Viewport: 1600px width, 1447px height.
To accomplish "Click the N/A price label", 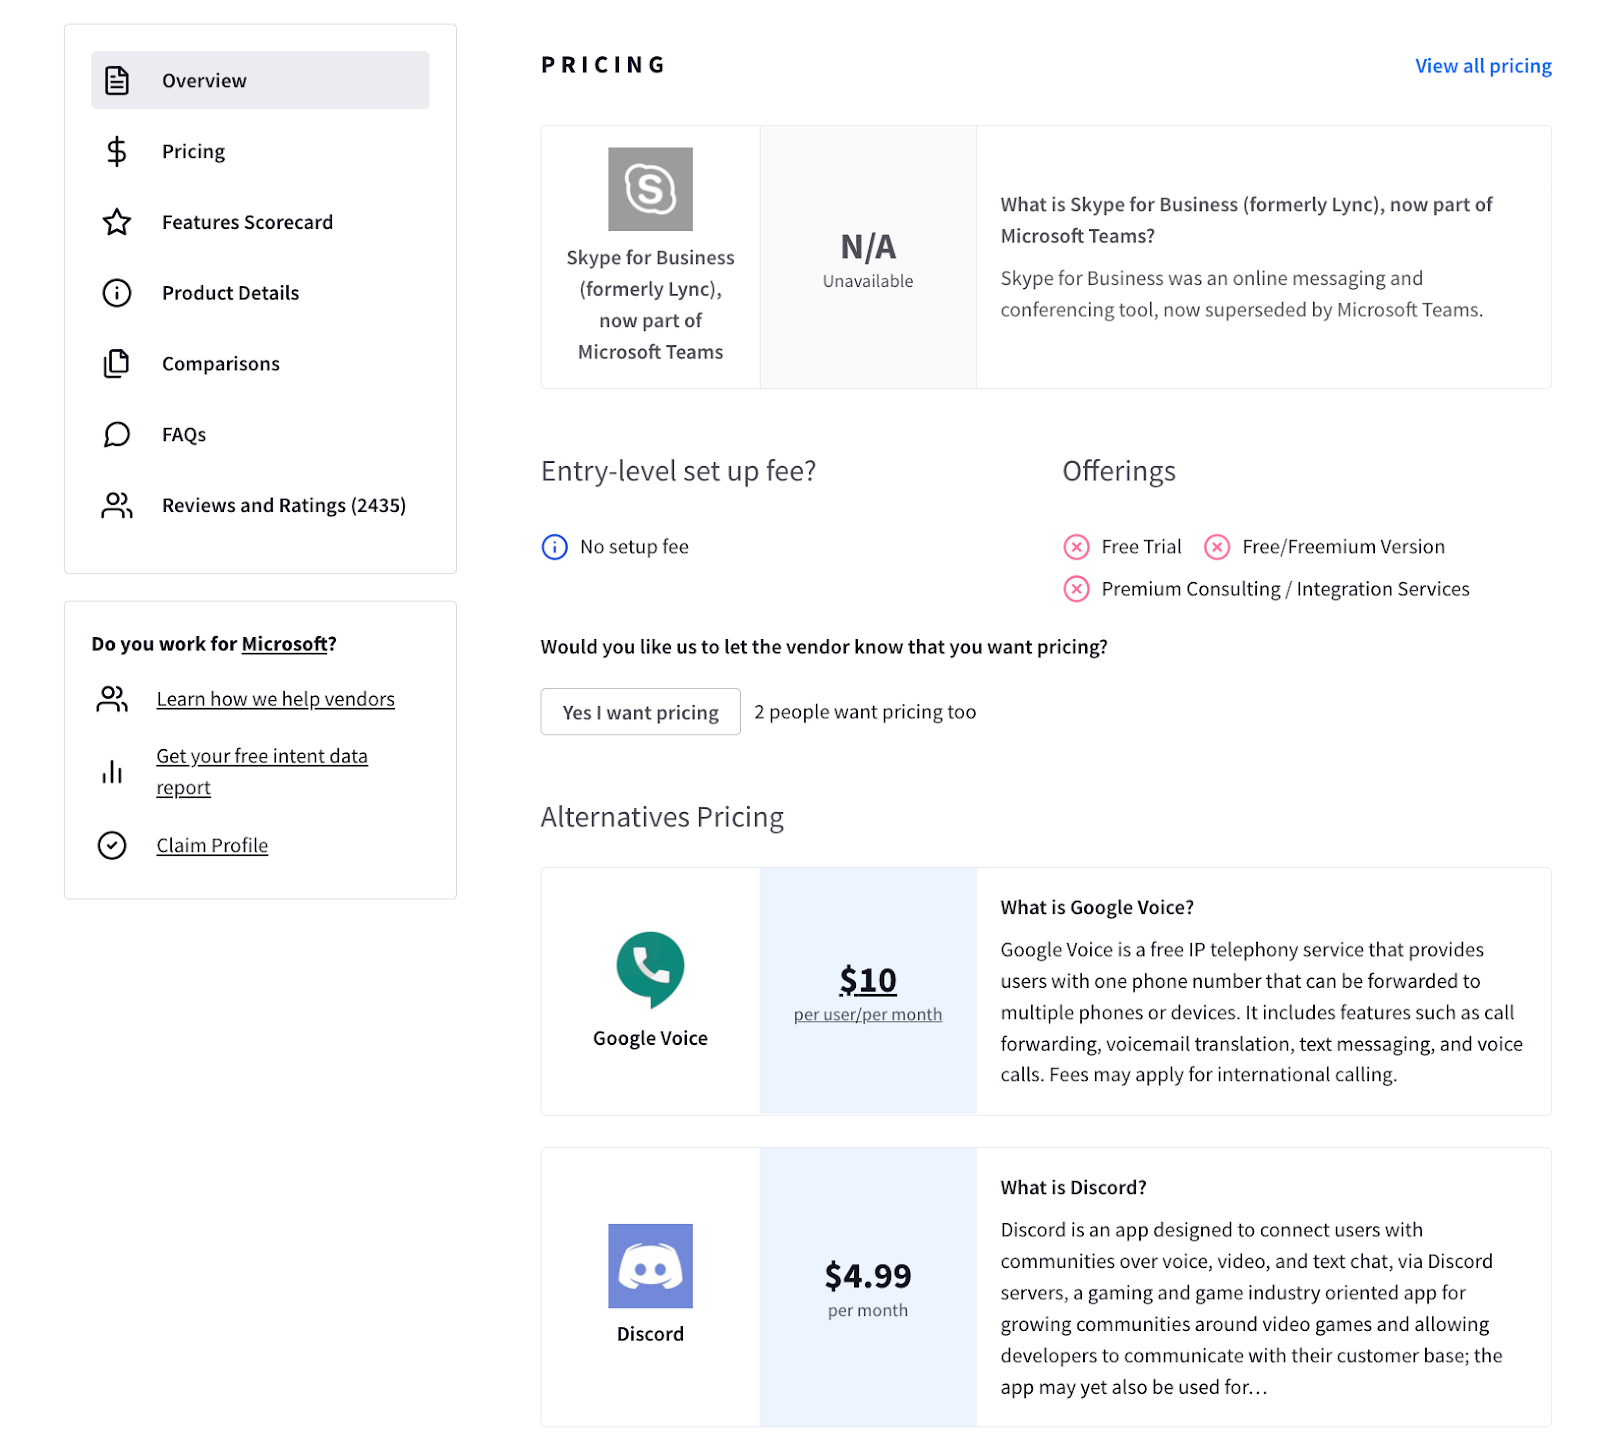I will [868, 246].
